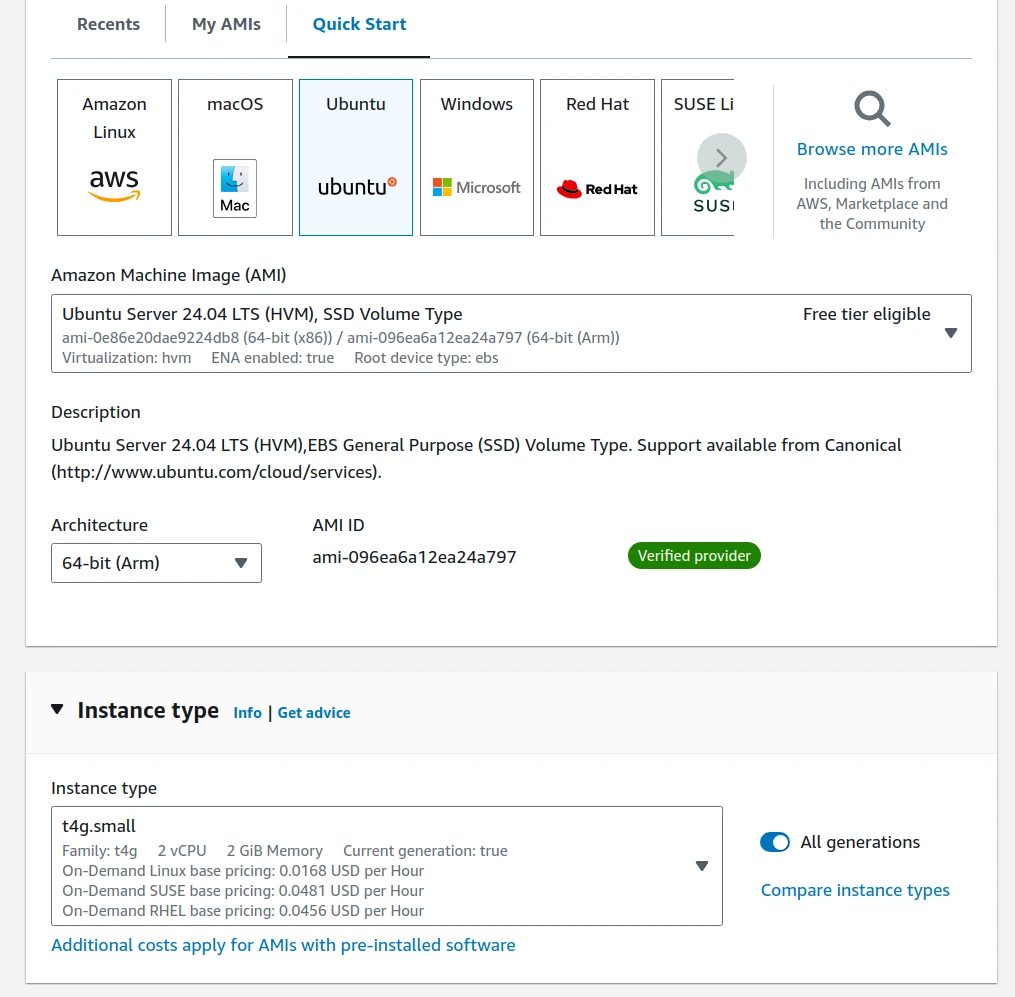This screenshot has width=1015, height=997.
Task: Open the Recents tab
Action: pos(108,24)
